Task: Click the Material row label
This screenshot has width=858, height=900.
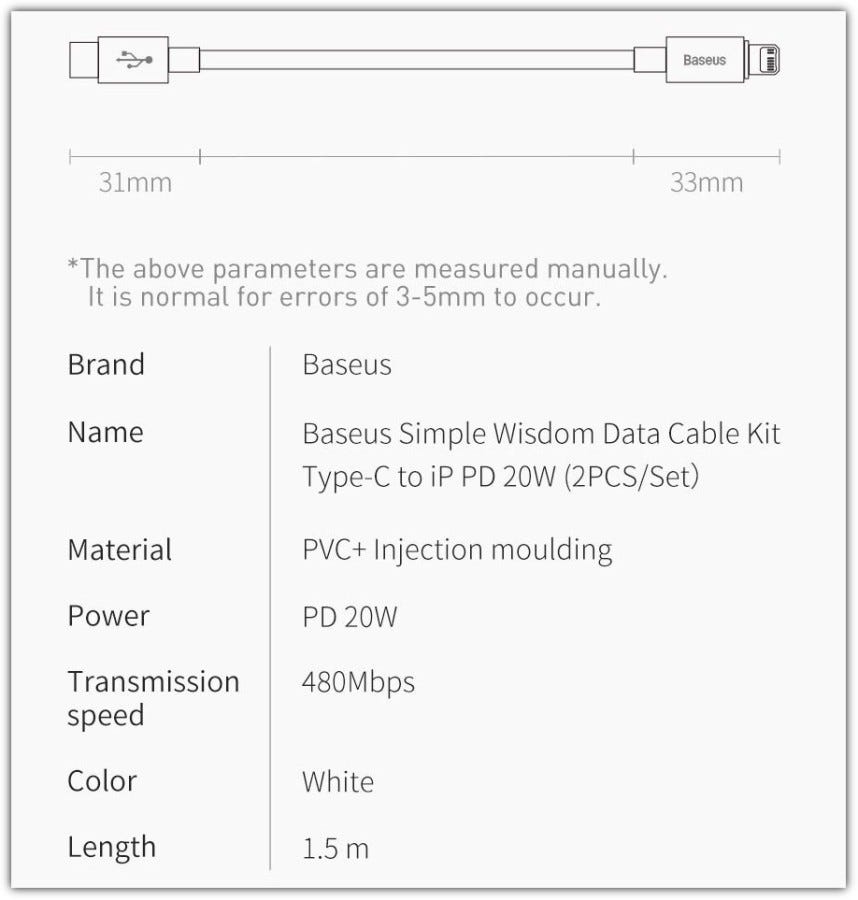Action: click(x=119, y=550)
